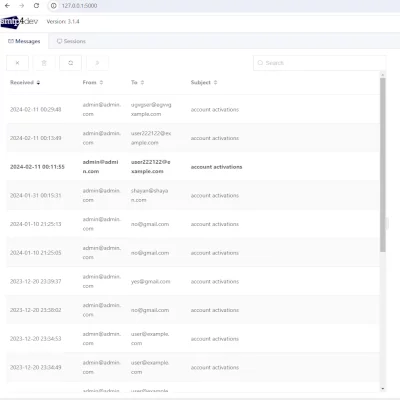400x400 pixels.
Task: Click the refresh messages icon
Action: (70, 63)
